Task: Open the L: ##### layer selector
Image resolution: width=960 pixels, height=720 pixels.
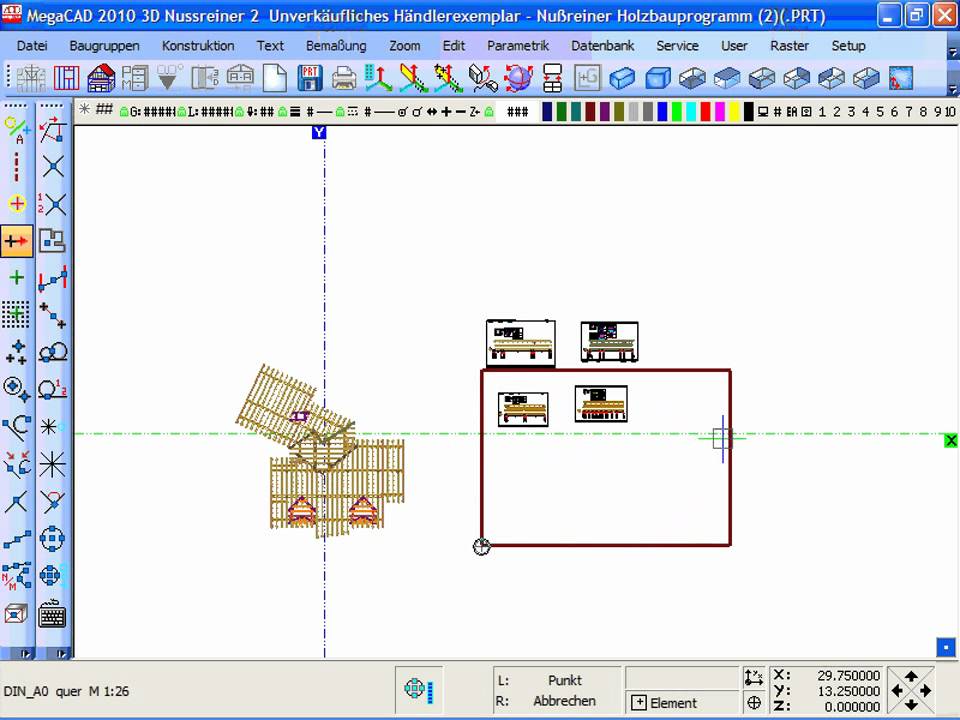Action: [x=211, y=111]
